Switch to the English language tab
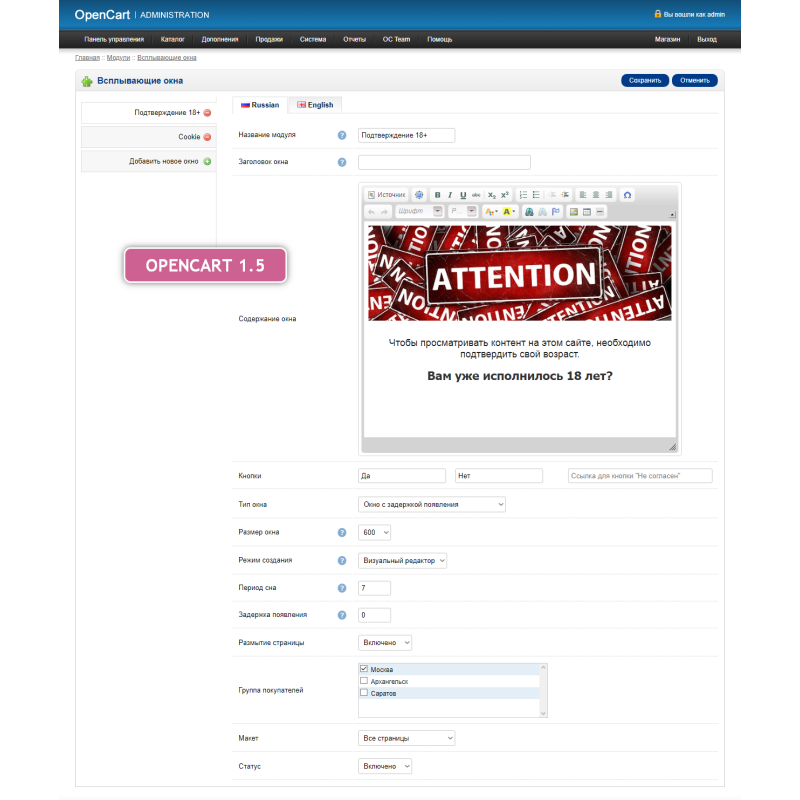 314,105
